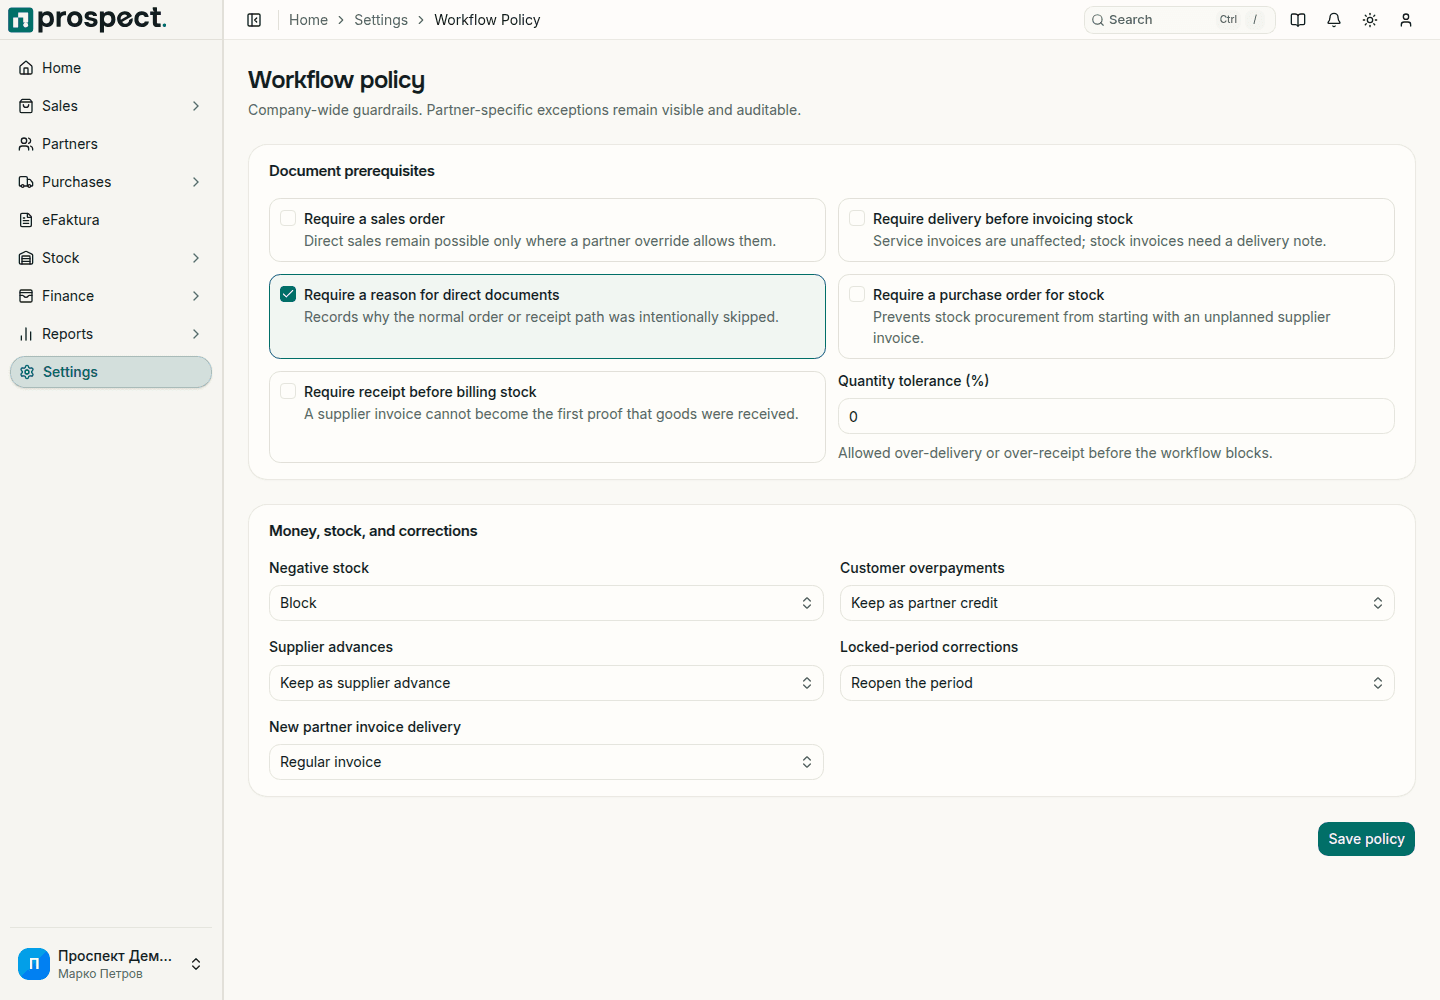
Task: Open Partners in the sidebar
Action: point(111,144)
